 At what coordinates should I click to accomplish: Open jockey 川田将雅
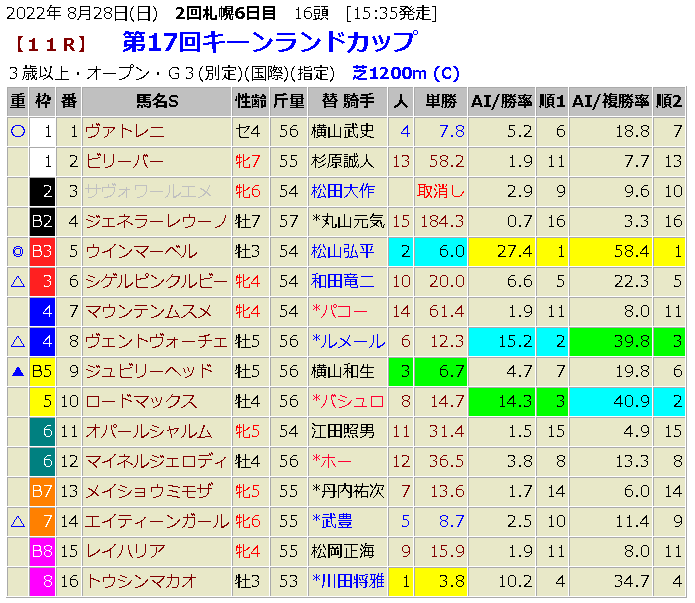point(348,581)
